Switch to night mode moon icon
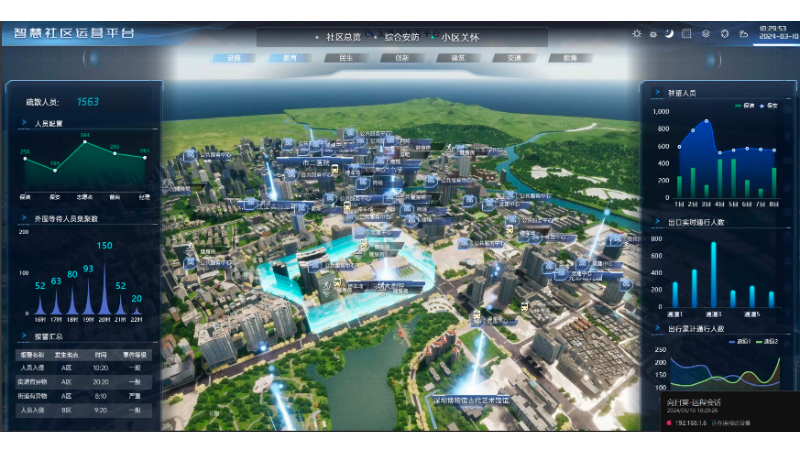The image size is (800, 453). click(669, 34)
